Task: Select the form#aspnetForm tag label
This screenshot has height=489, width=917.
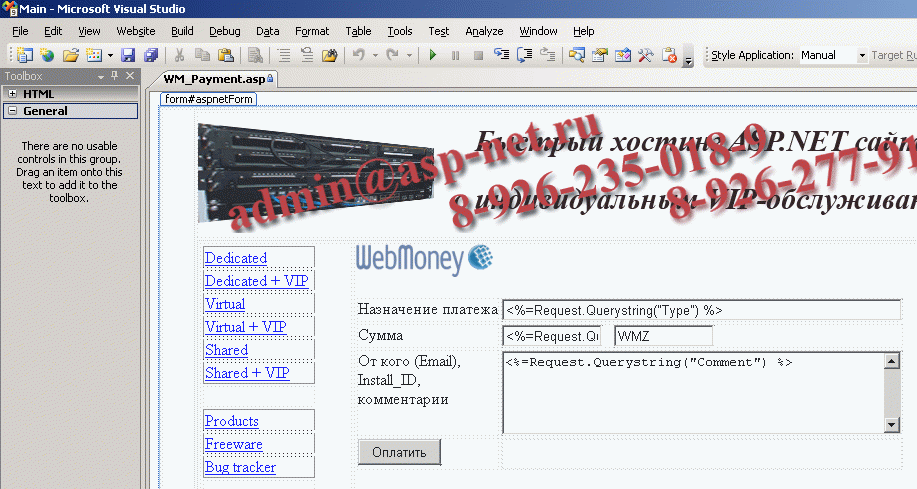Action: (x=208, y=99)
